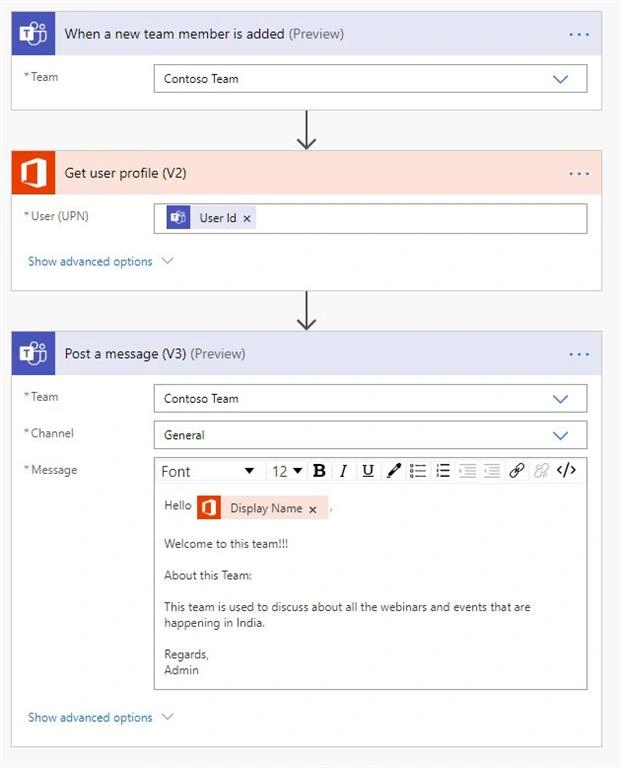This screenshot has width=622, height=768.
Task: Open the trigger's Contoso Team dropdown
Action: tap(370, 79)
